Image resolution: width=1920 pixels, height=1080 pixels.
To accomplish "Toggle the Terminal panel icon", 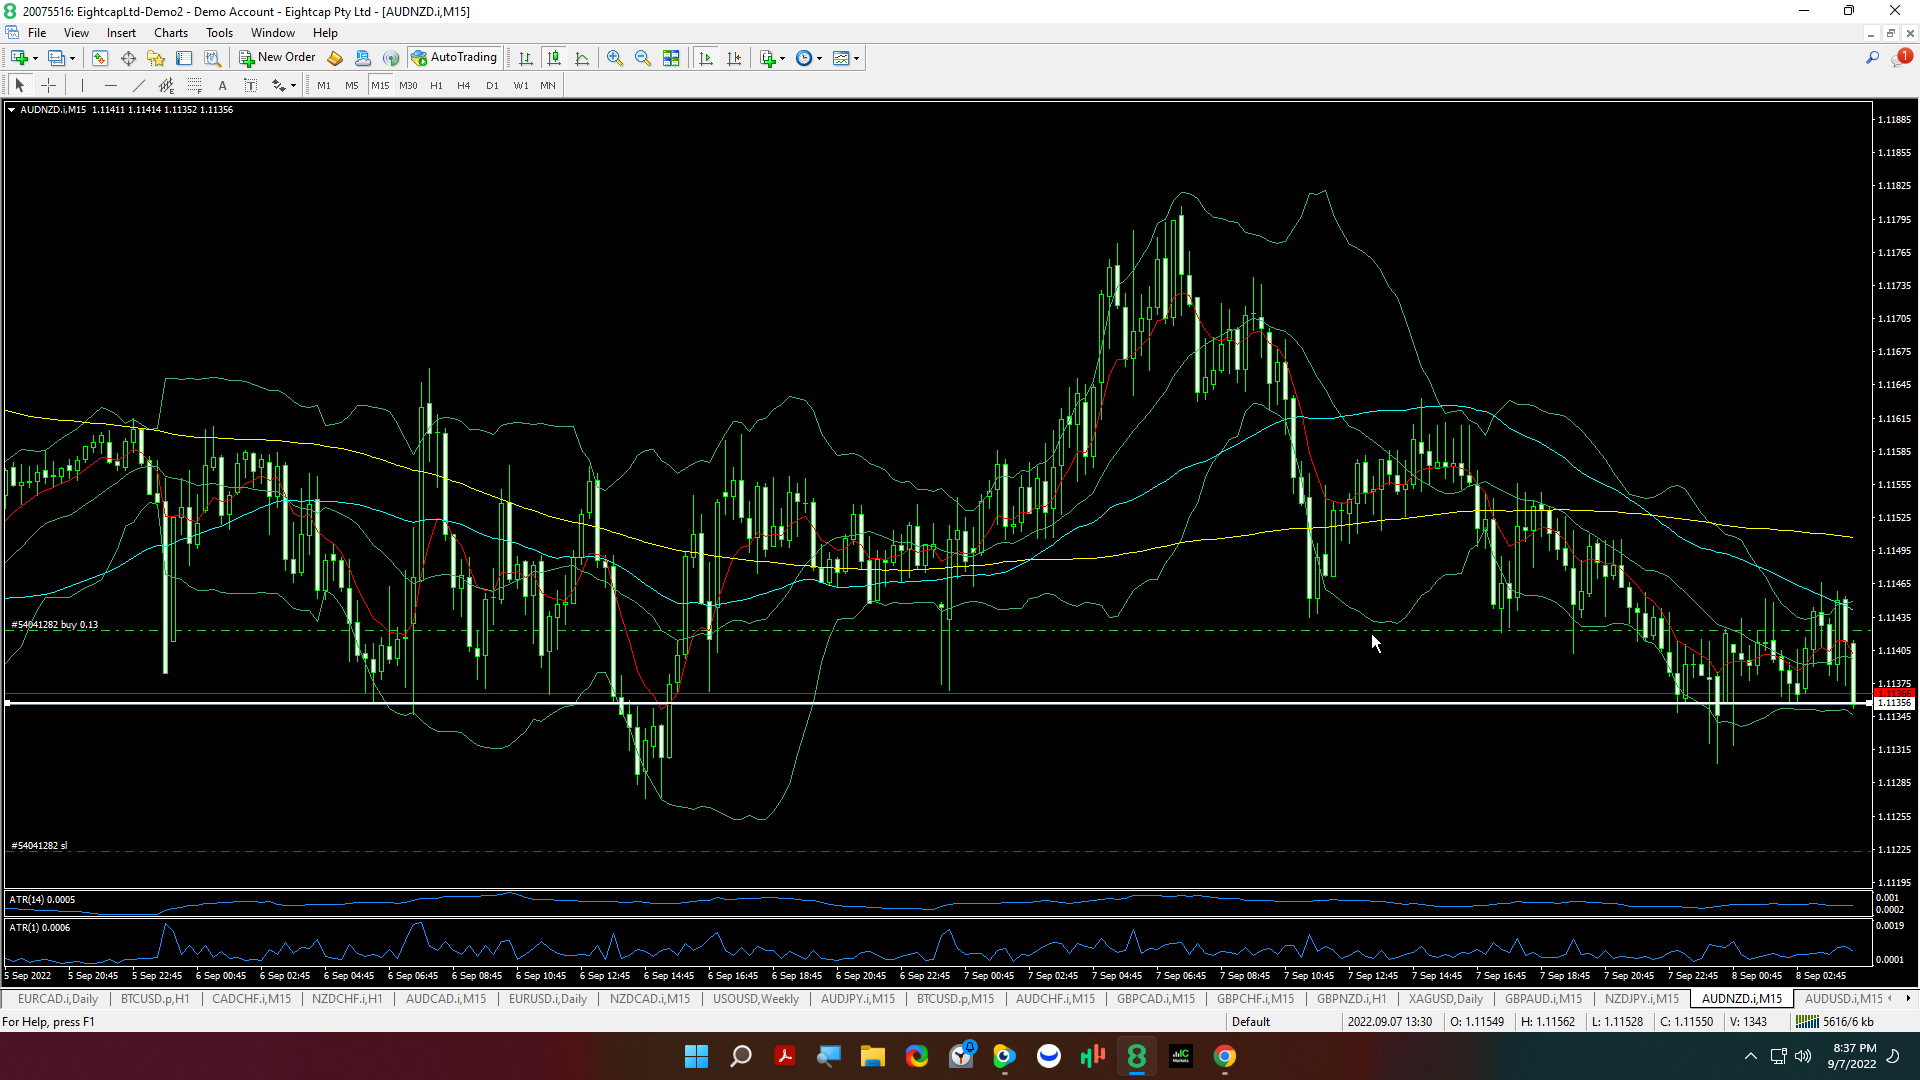I will tap(184, 58).
